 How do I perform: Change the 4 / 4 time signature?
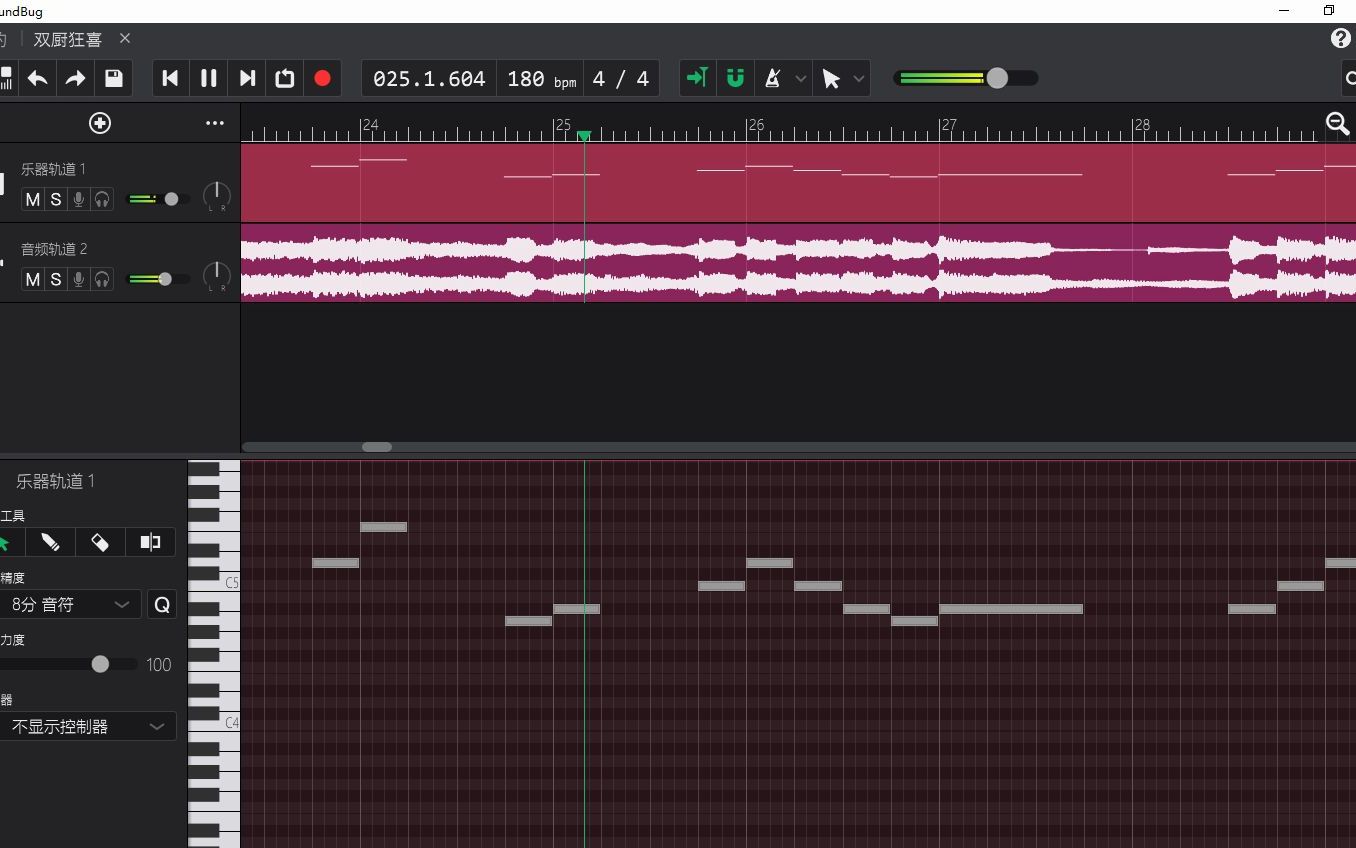pos(620,79)
